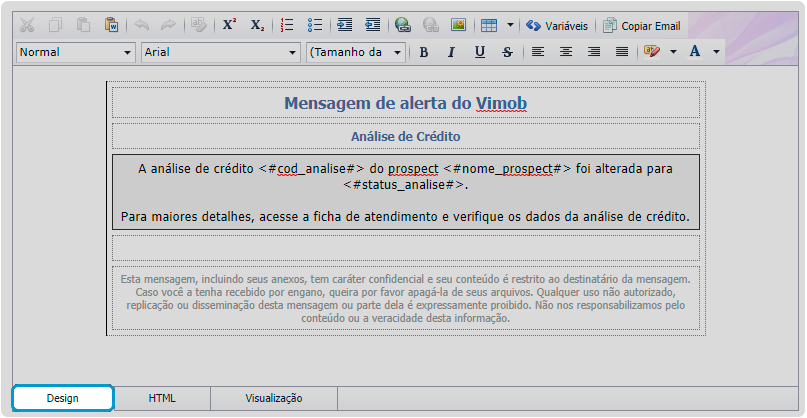The image size is (807, 418).
Task: Apply the font text color
Action: [695, 52]
